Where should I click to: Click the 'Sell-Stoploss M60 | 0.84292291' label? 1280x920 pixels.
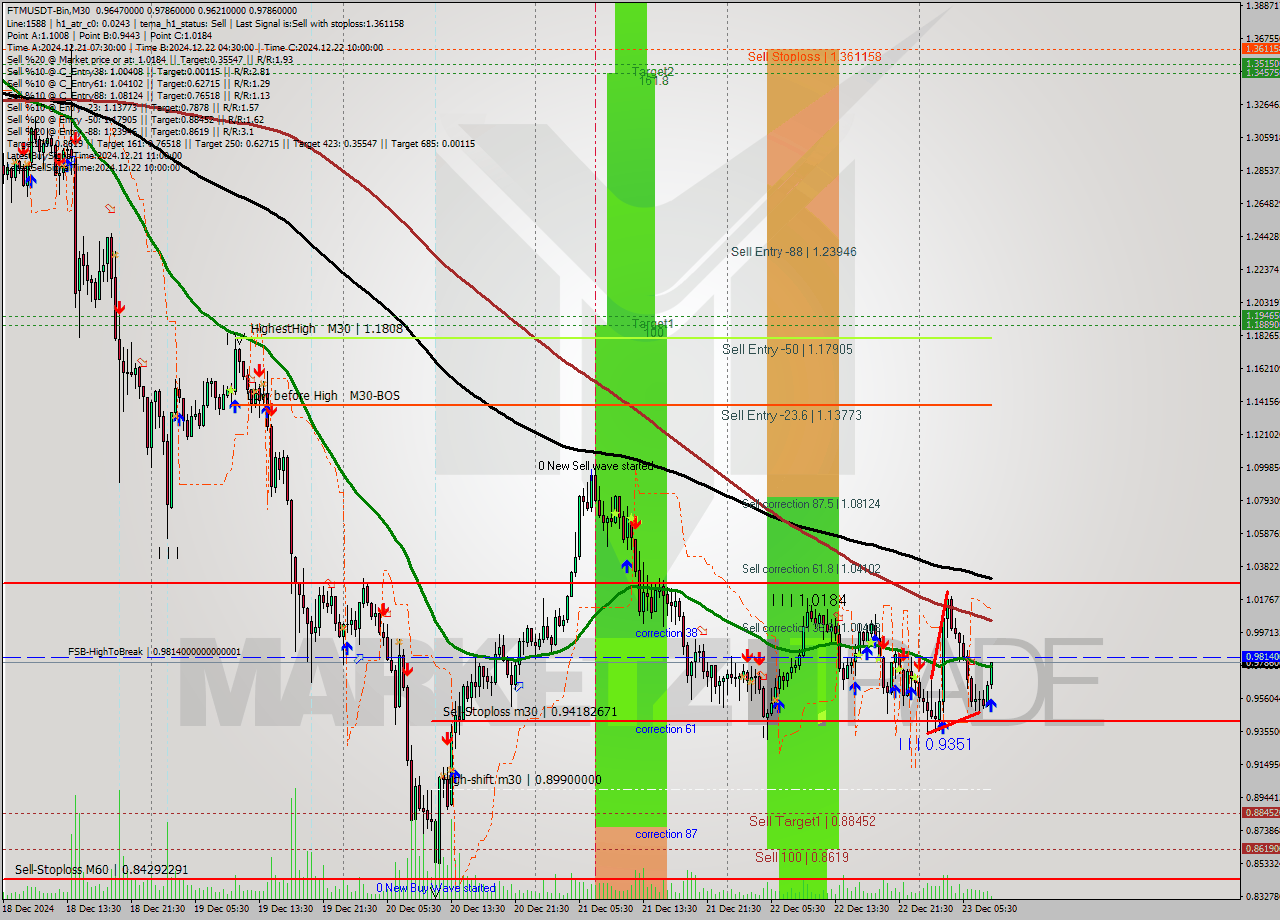point(101,870)
